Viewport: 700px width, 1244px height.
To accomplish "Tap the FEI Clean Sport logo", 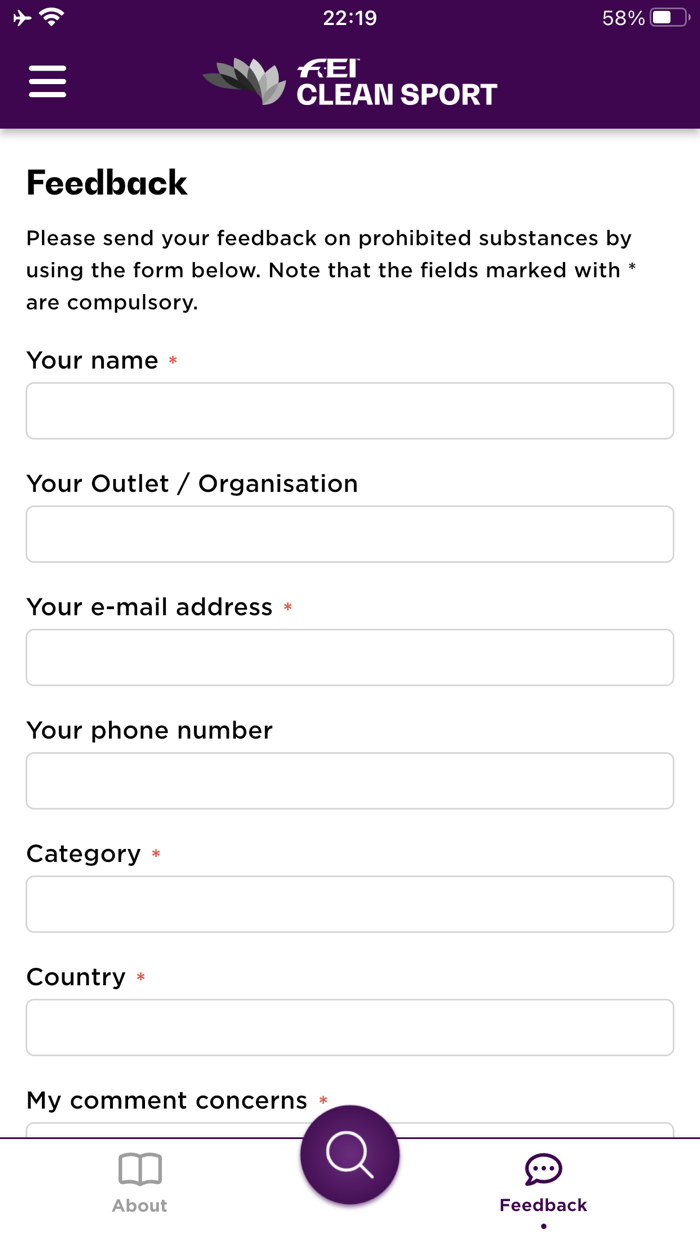I will 349,81.
